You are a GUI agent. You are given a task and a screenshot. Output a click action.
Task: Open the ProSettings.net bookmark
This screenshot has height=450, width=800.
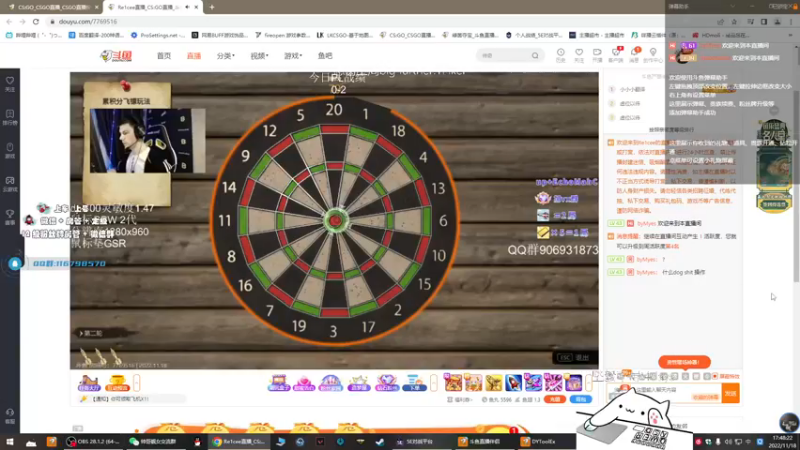point(157,35)
